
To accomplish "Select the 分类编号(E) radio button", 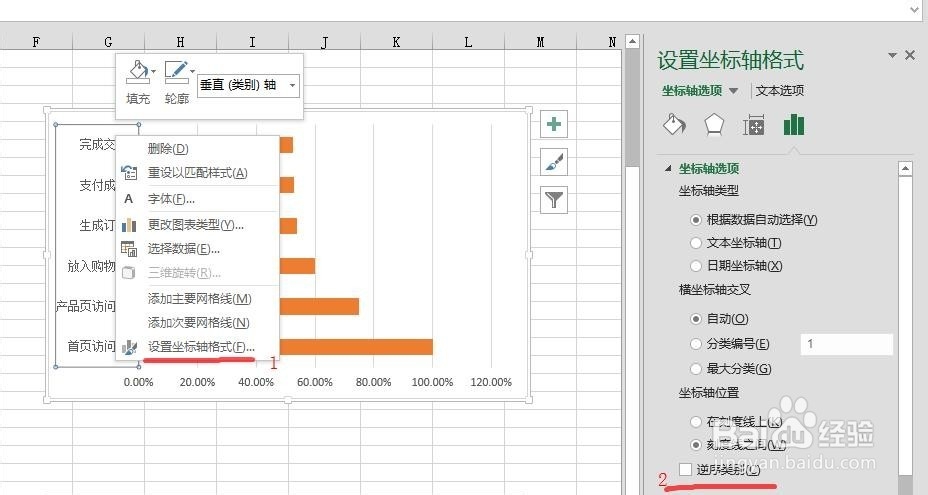I will [x=696, y=344].
